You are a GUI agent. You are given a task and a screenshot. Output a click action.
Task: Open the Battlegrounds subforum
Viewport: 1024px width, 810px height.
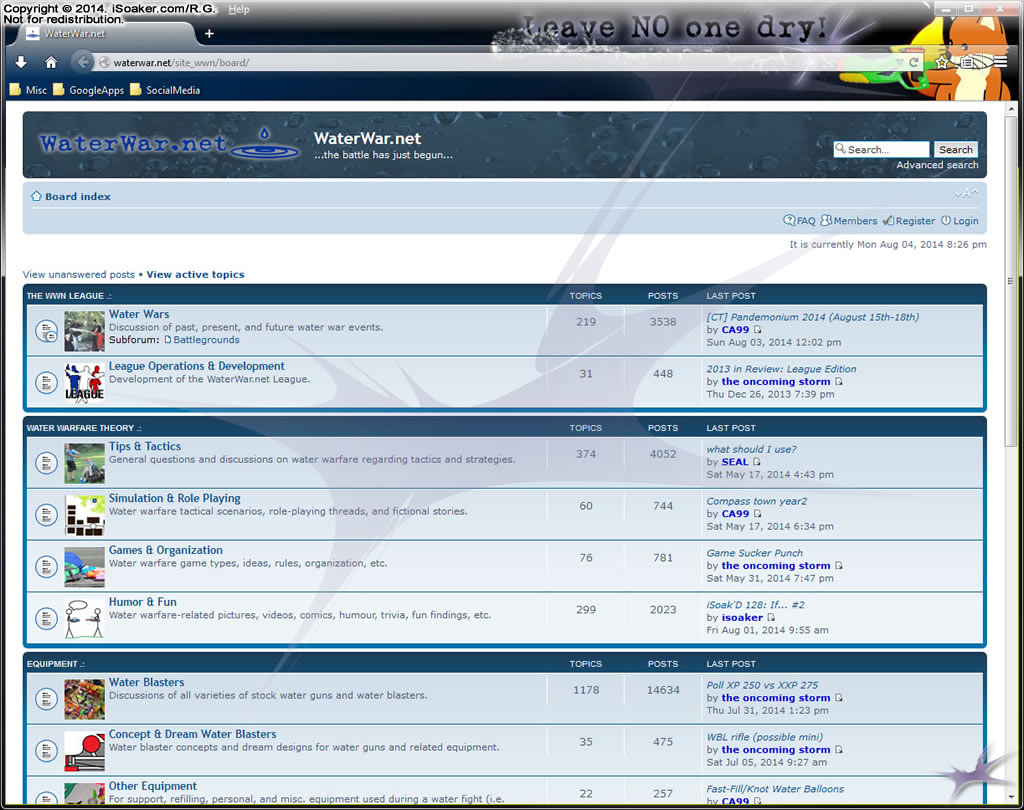tap(206, 340)
